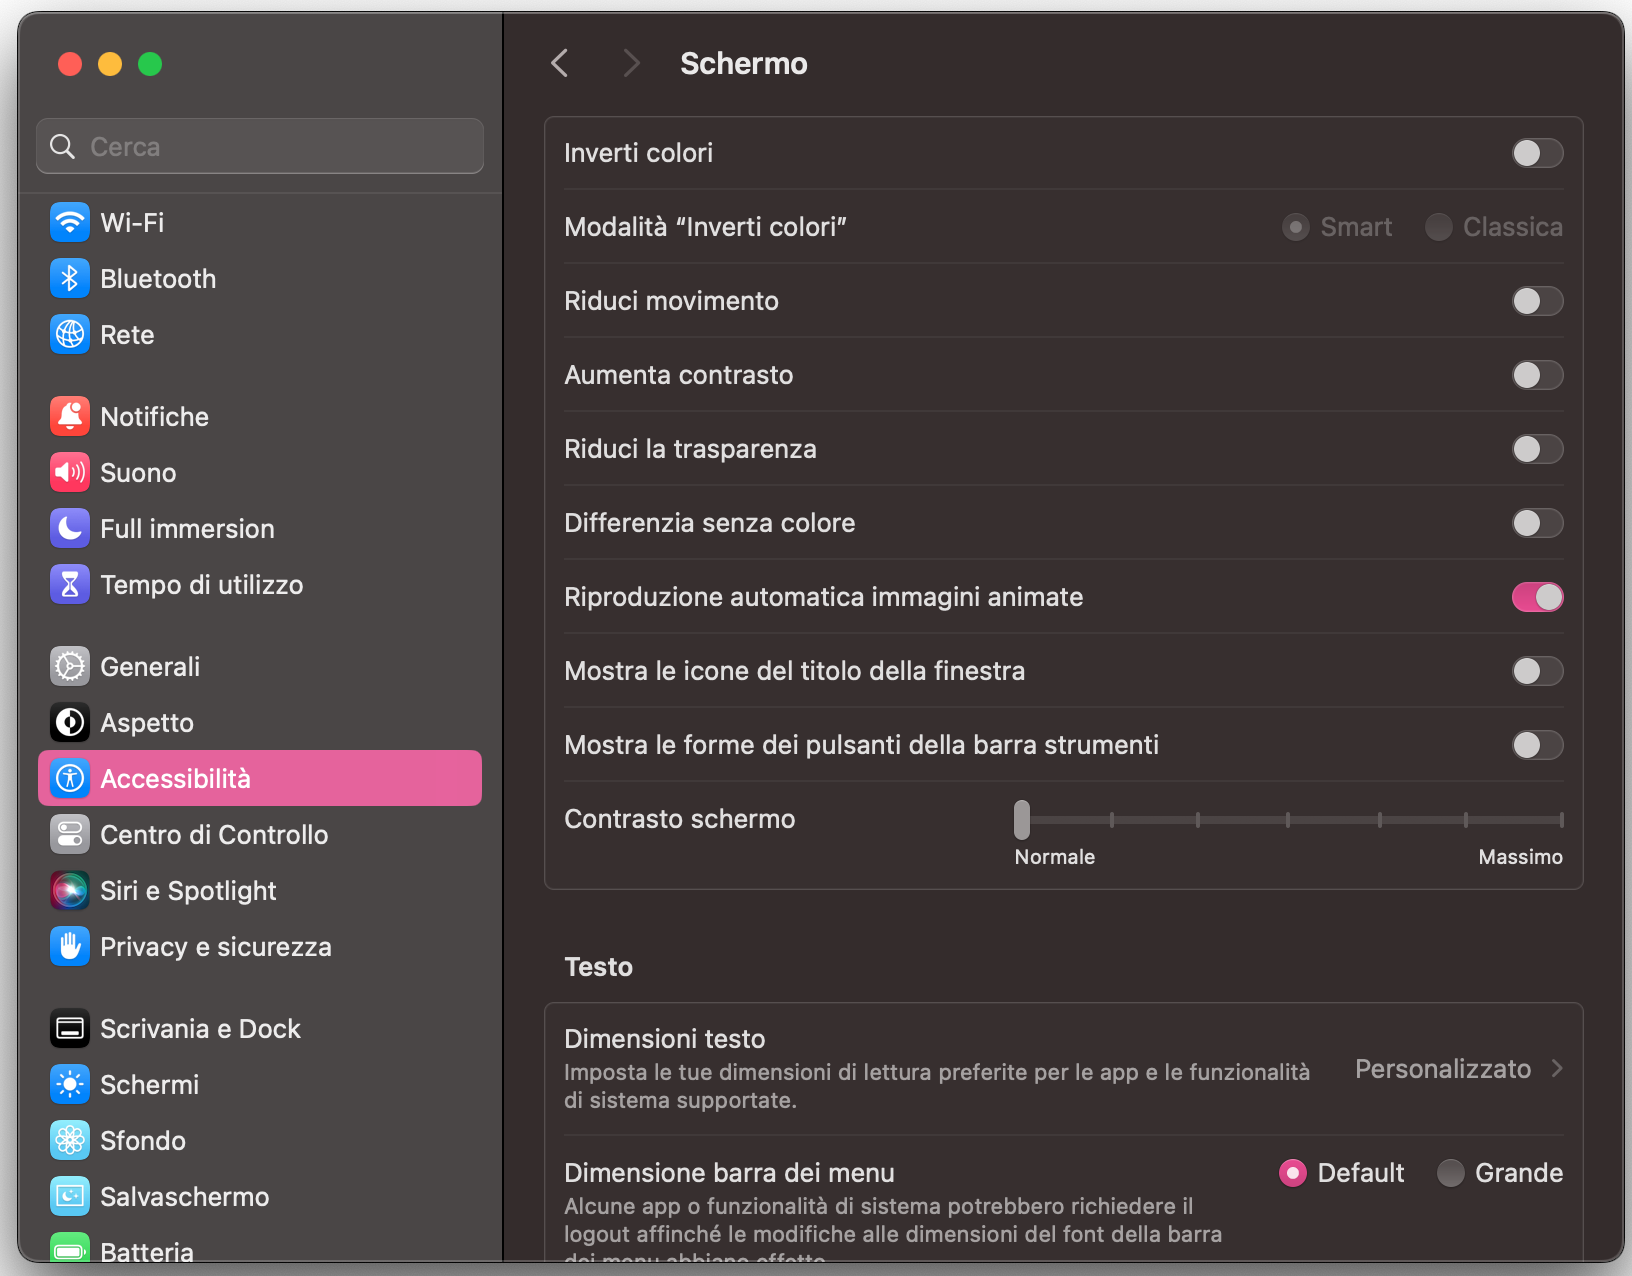Click the back chevron next to Schermo

(x=559, y=62)
